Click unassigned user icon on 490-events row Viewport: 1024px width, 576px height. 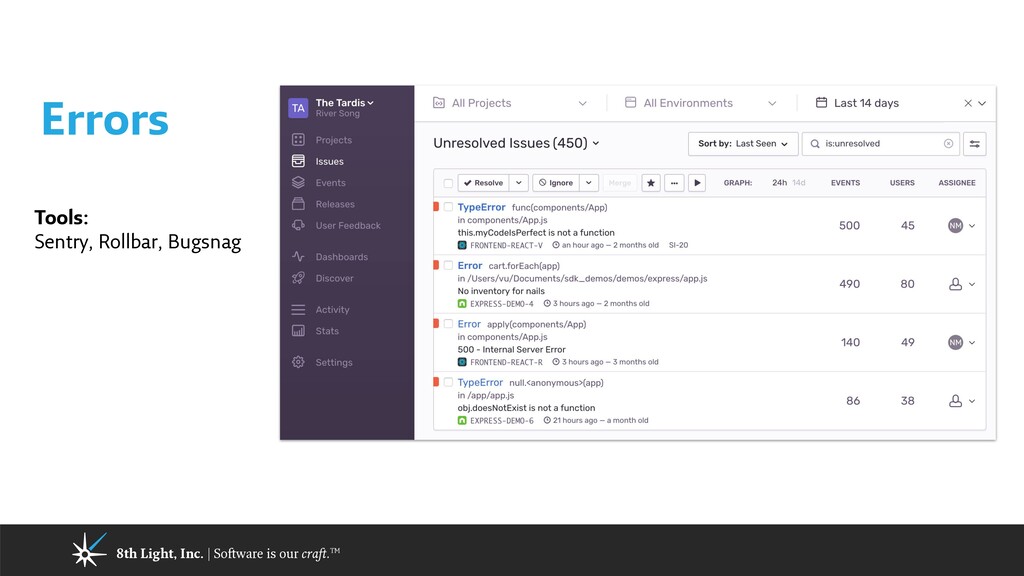pos(955,284)
